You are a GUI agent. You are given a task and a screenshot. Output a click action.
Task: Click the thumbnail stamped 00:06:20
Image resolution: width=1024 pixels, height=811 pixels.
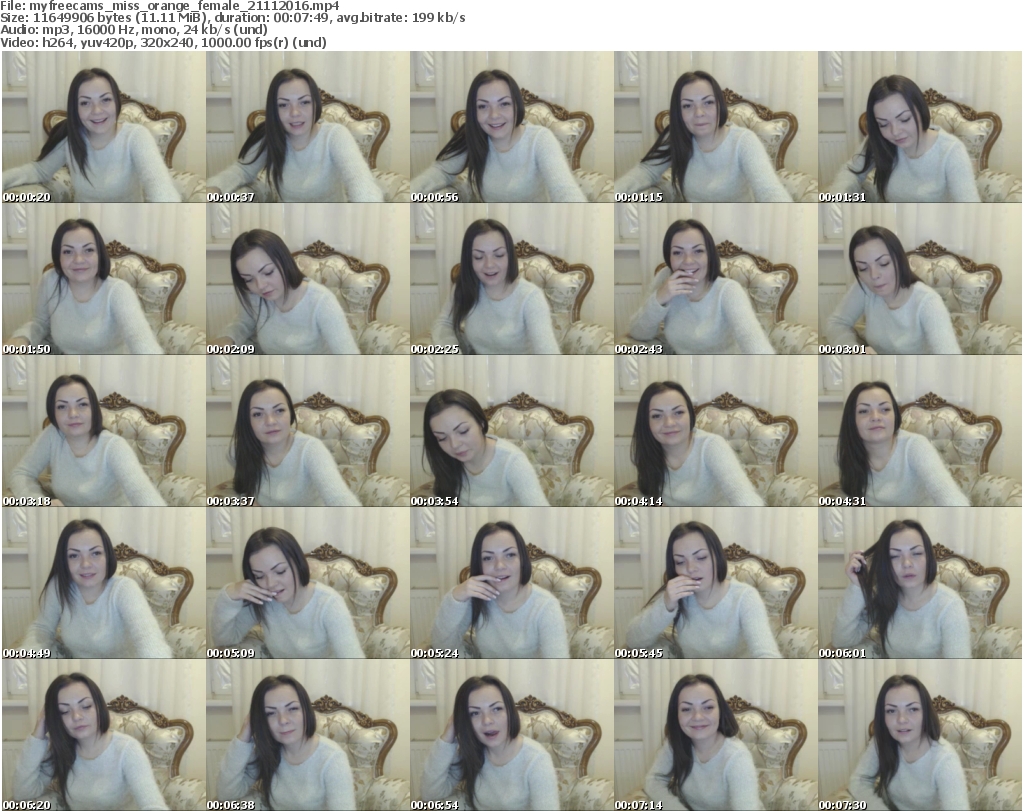pyautogui.click(x=104, y=735)
